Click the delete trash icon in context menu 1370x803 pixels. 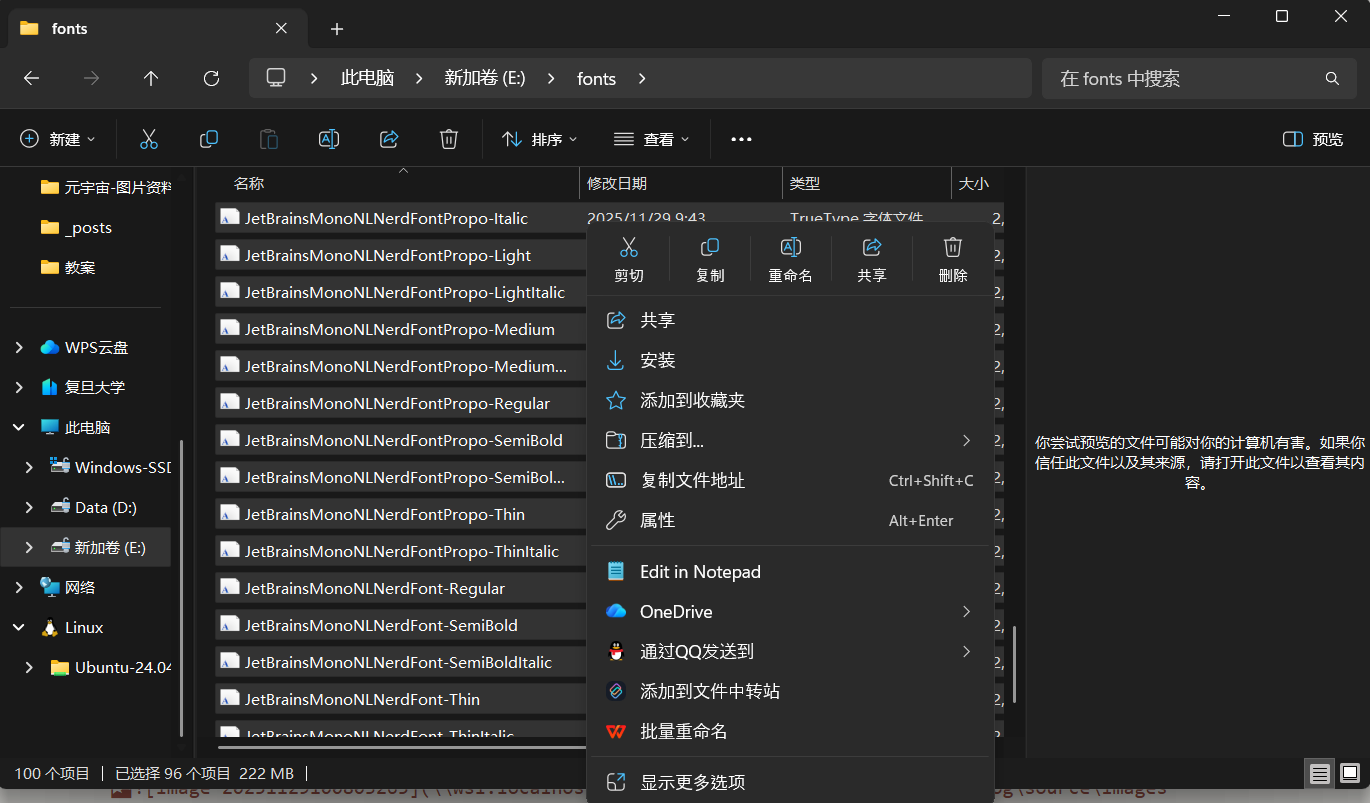(953, 257)
